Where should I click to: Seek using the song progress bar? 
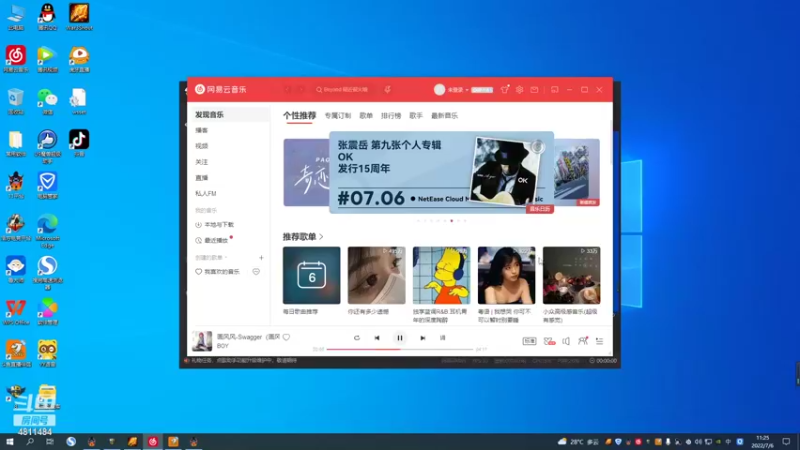400,349
